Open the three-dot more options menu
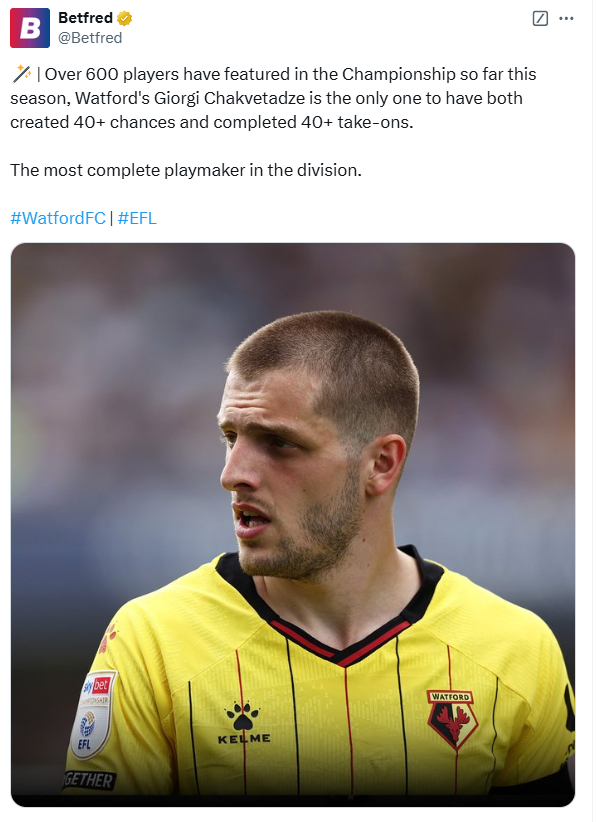 click(566, 18)
